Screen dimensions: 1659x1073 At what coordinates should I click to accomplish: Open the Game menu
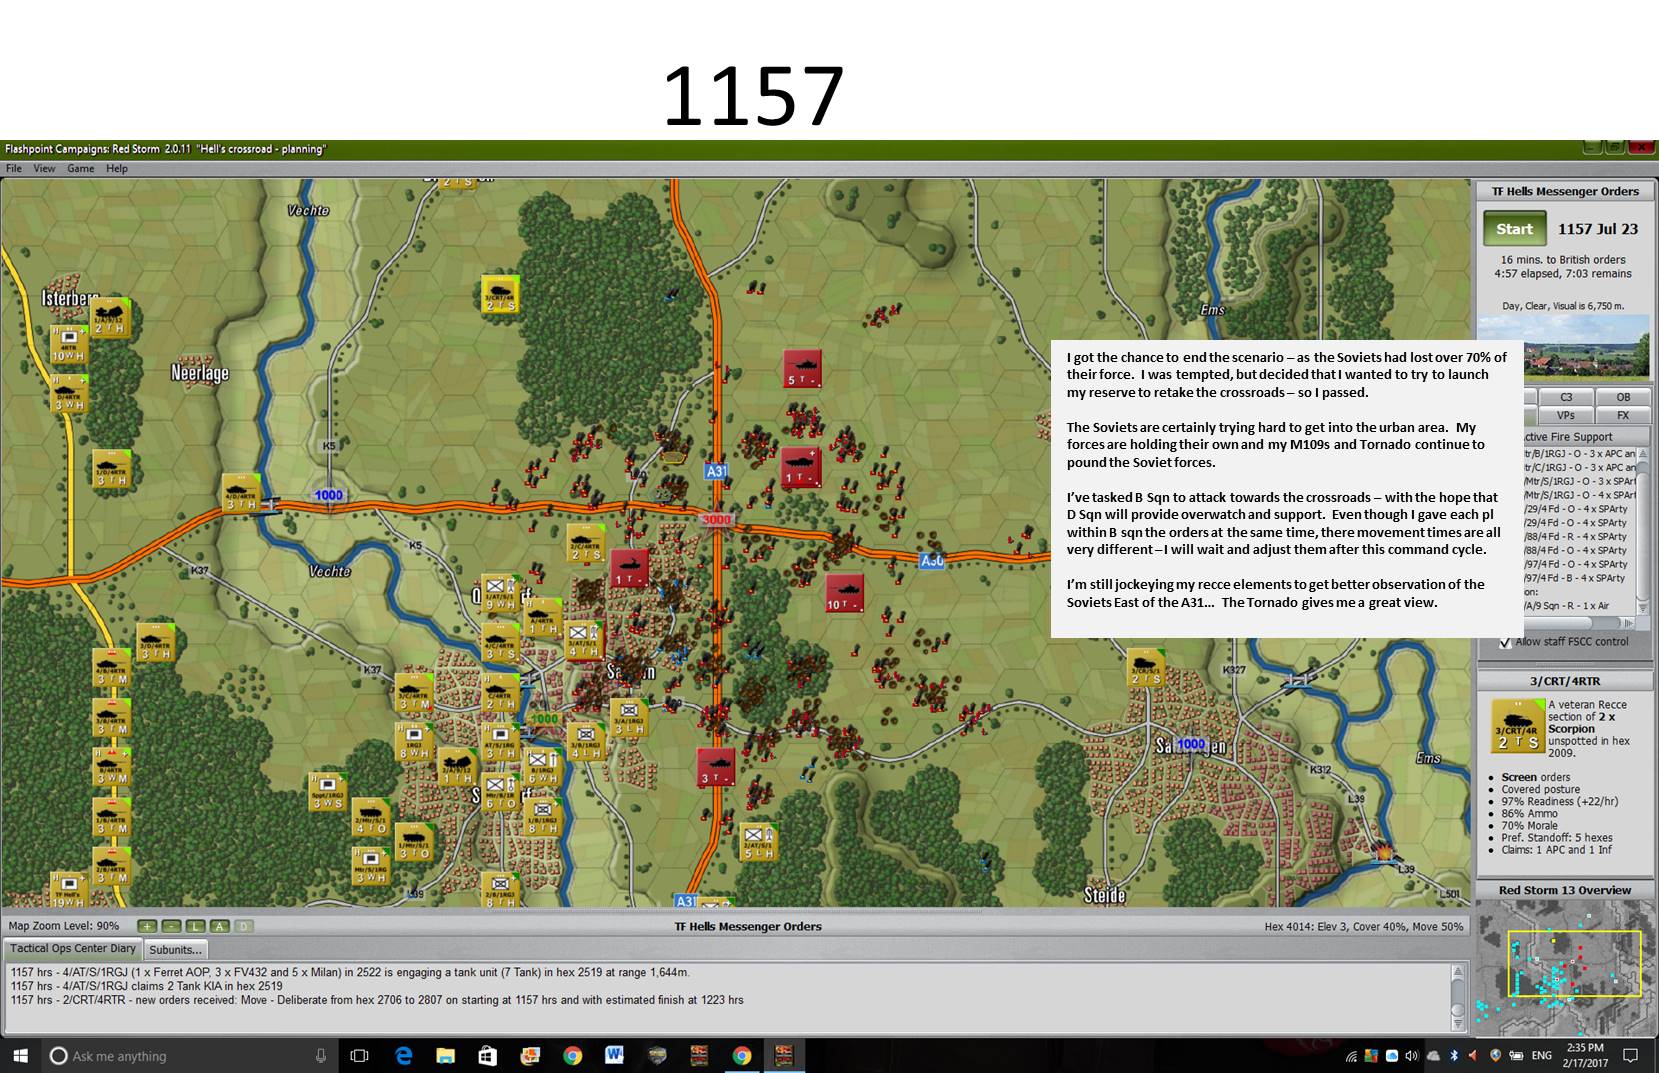81,168
